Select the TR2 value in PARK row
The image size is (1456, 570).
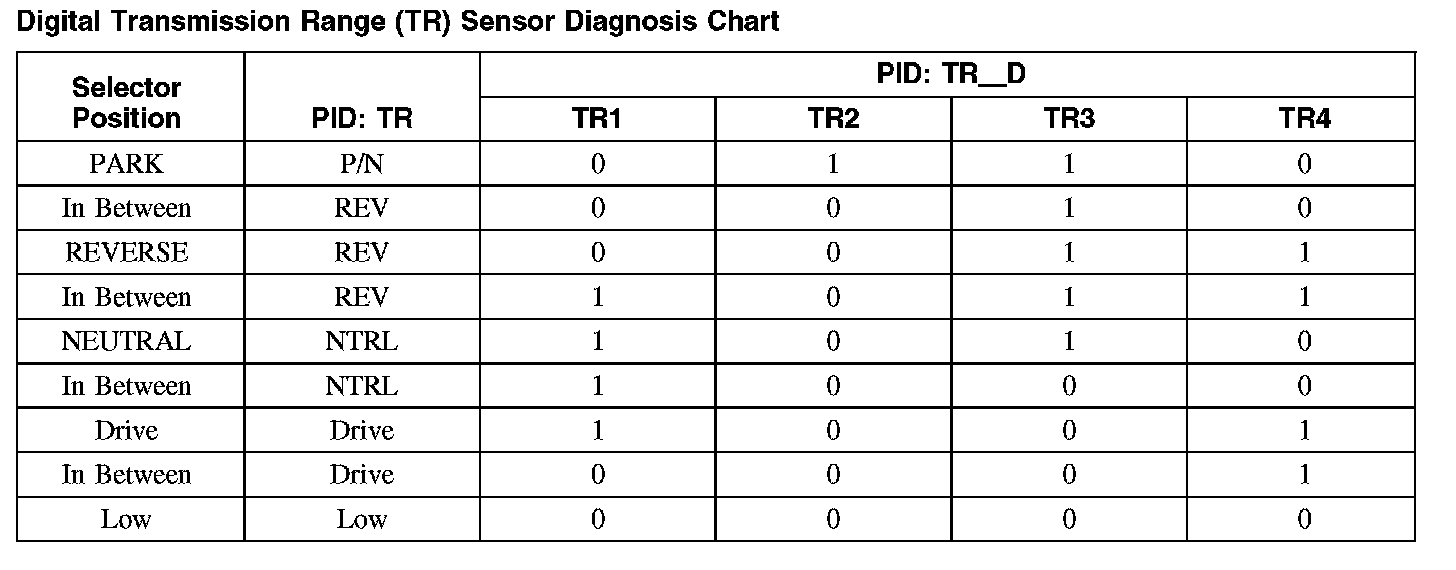point(833,164)
